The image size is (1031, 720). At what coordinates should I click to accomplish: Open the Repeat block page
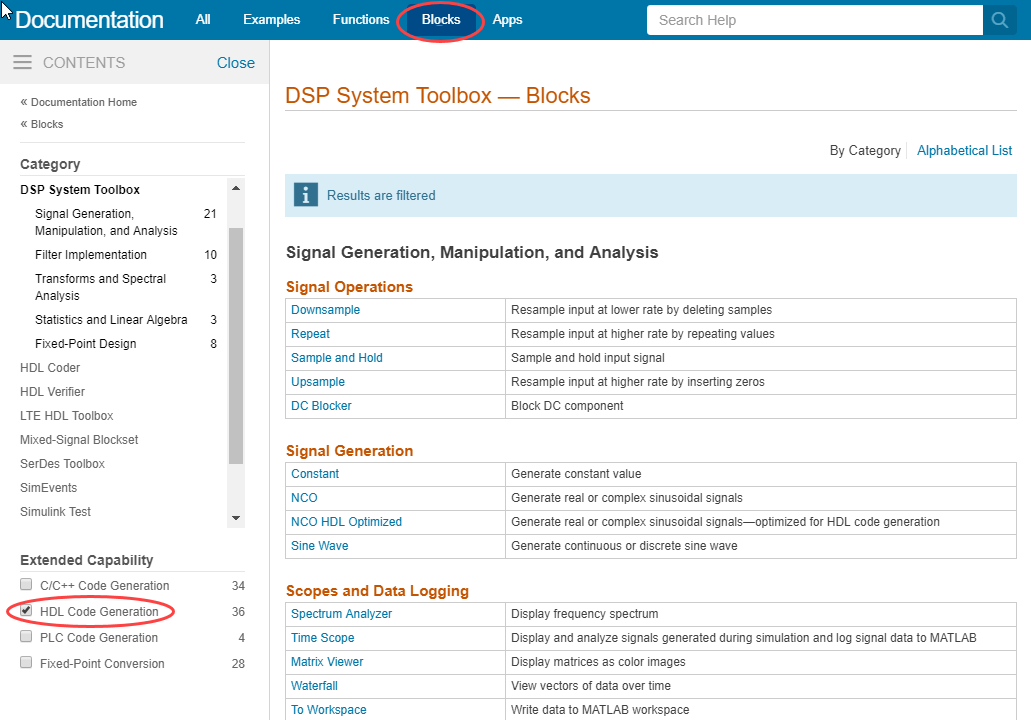click(x=310, y=334)
